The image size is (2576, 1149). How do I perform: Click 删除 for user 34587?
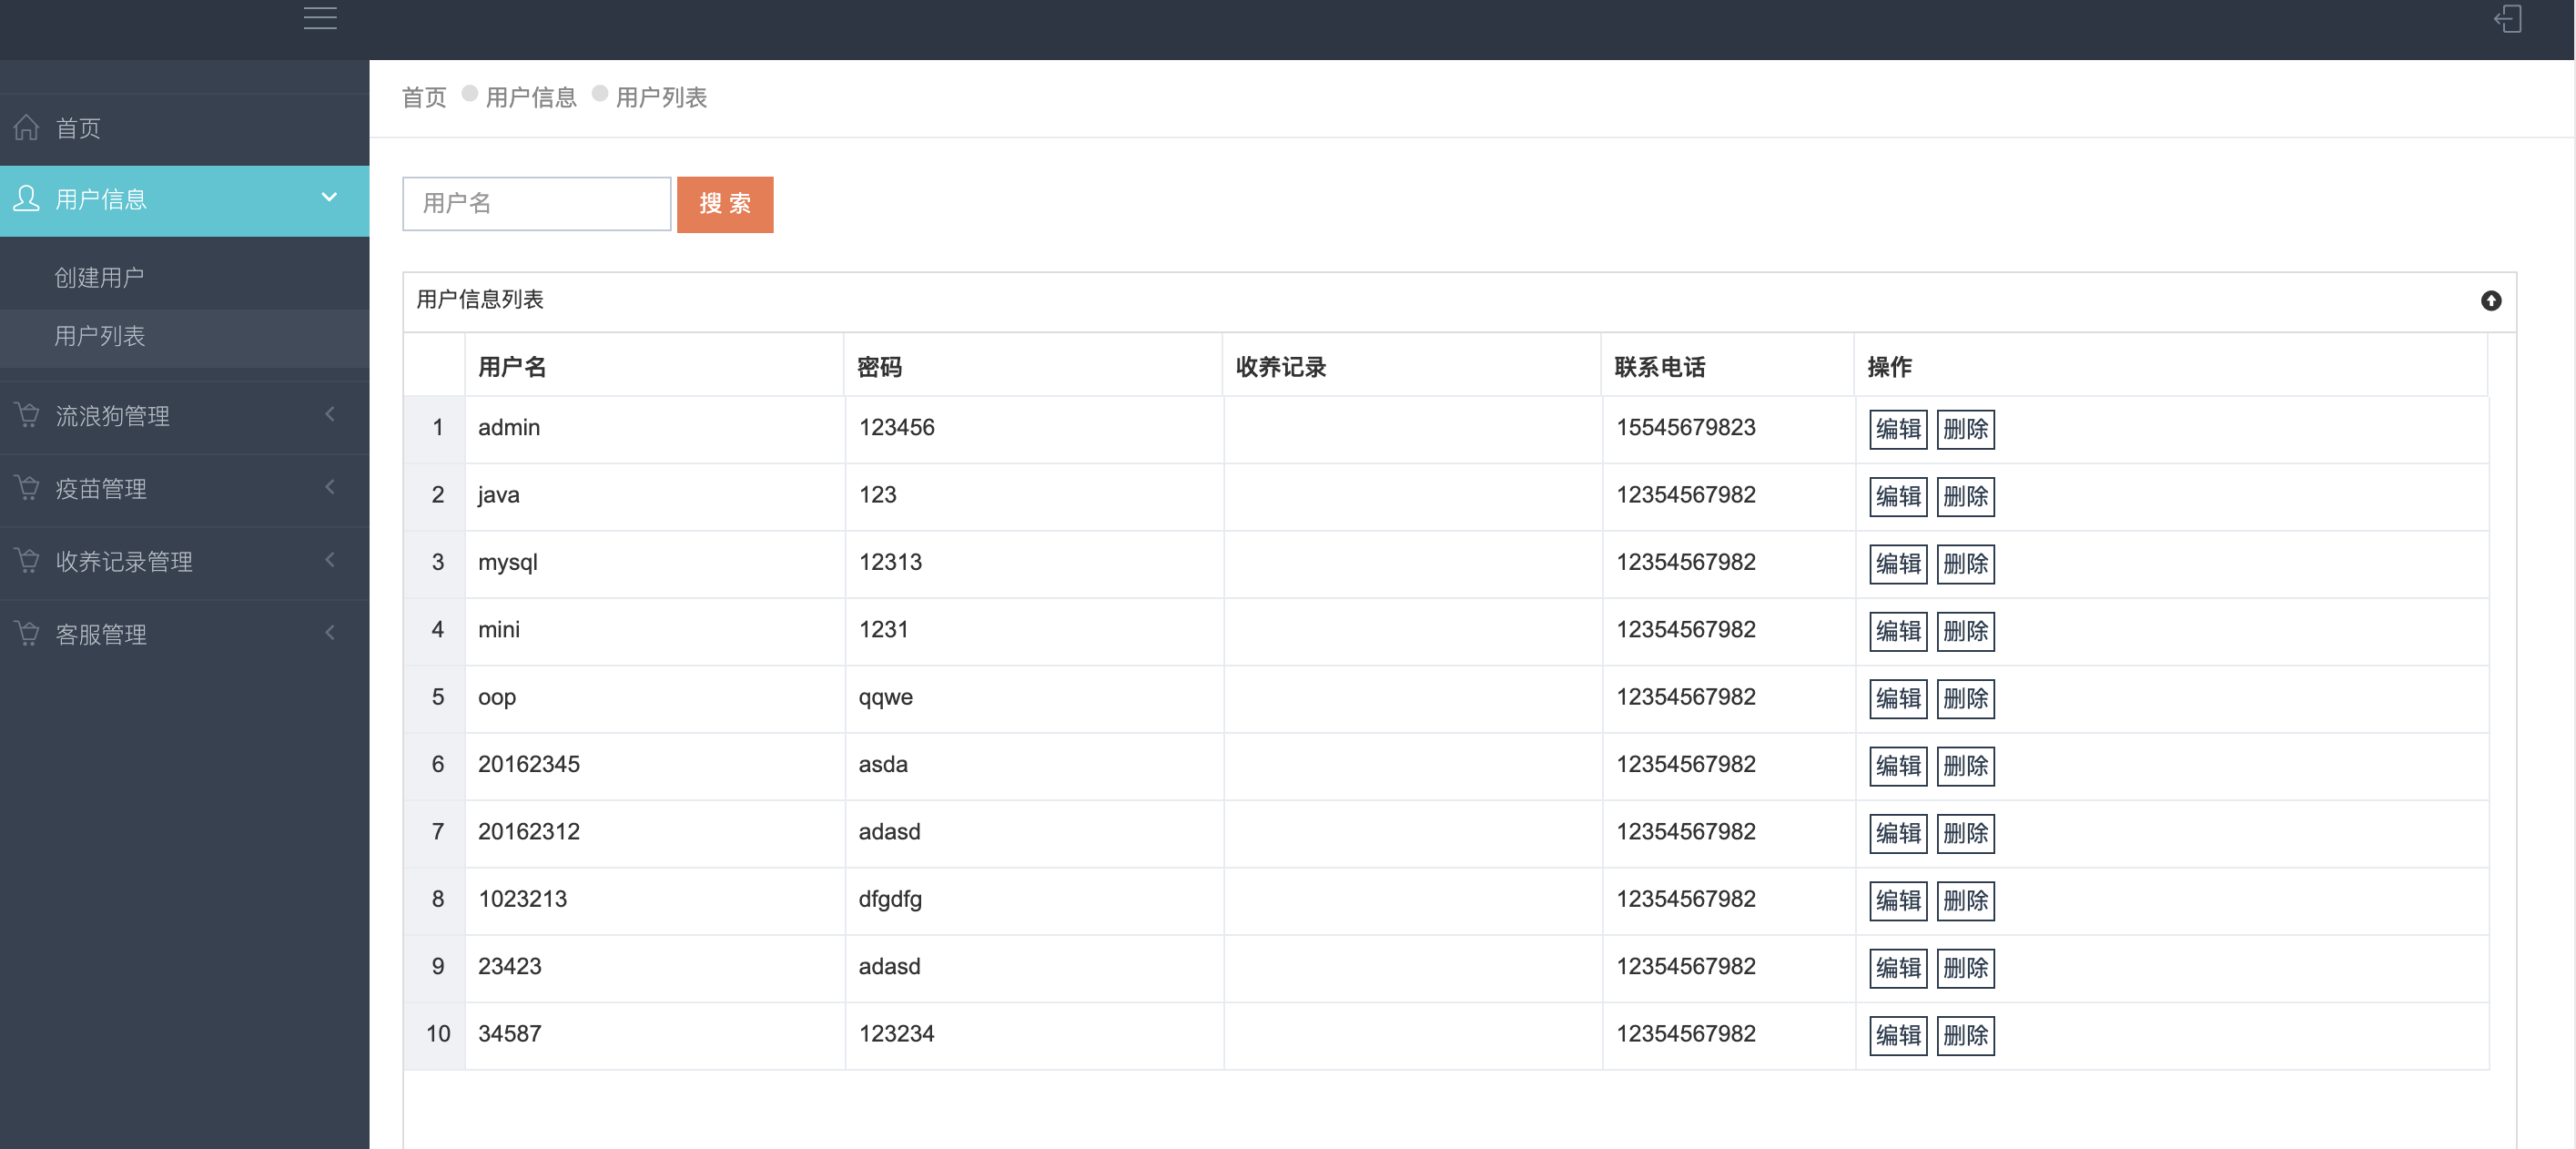(1965, 1035)
